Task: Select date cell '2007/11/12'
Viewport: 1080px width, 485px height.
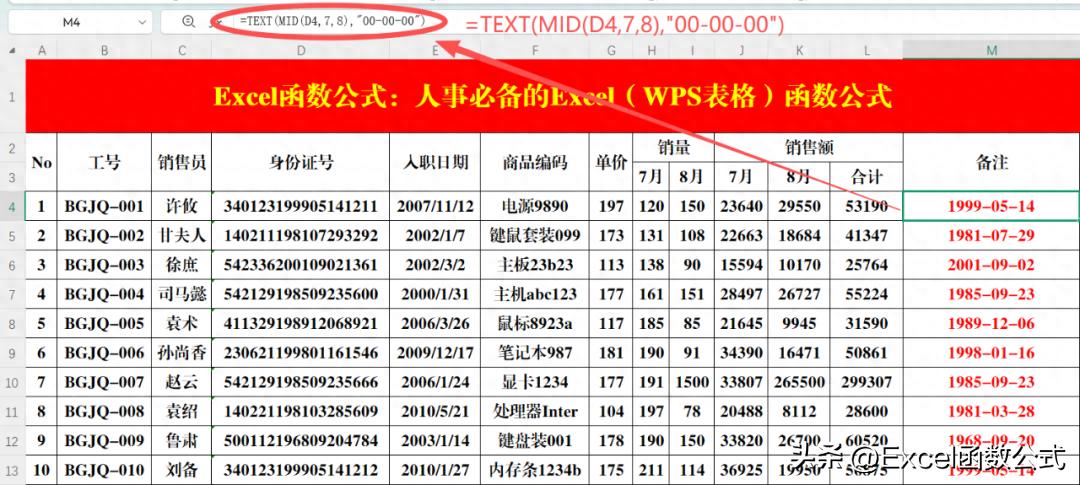Action: (435, 206)
